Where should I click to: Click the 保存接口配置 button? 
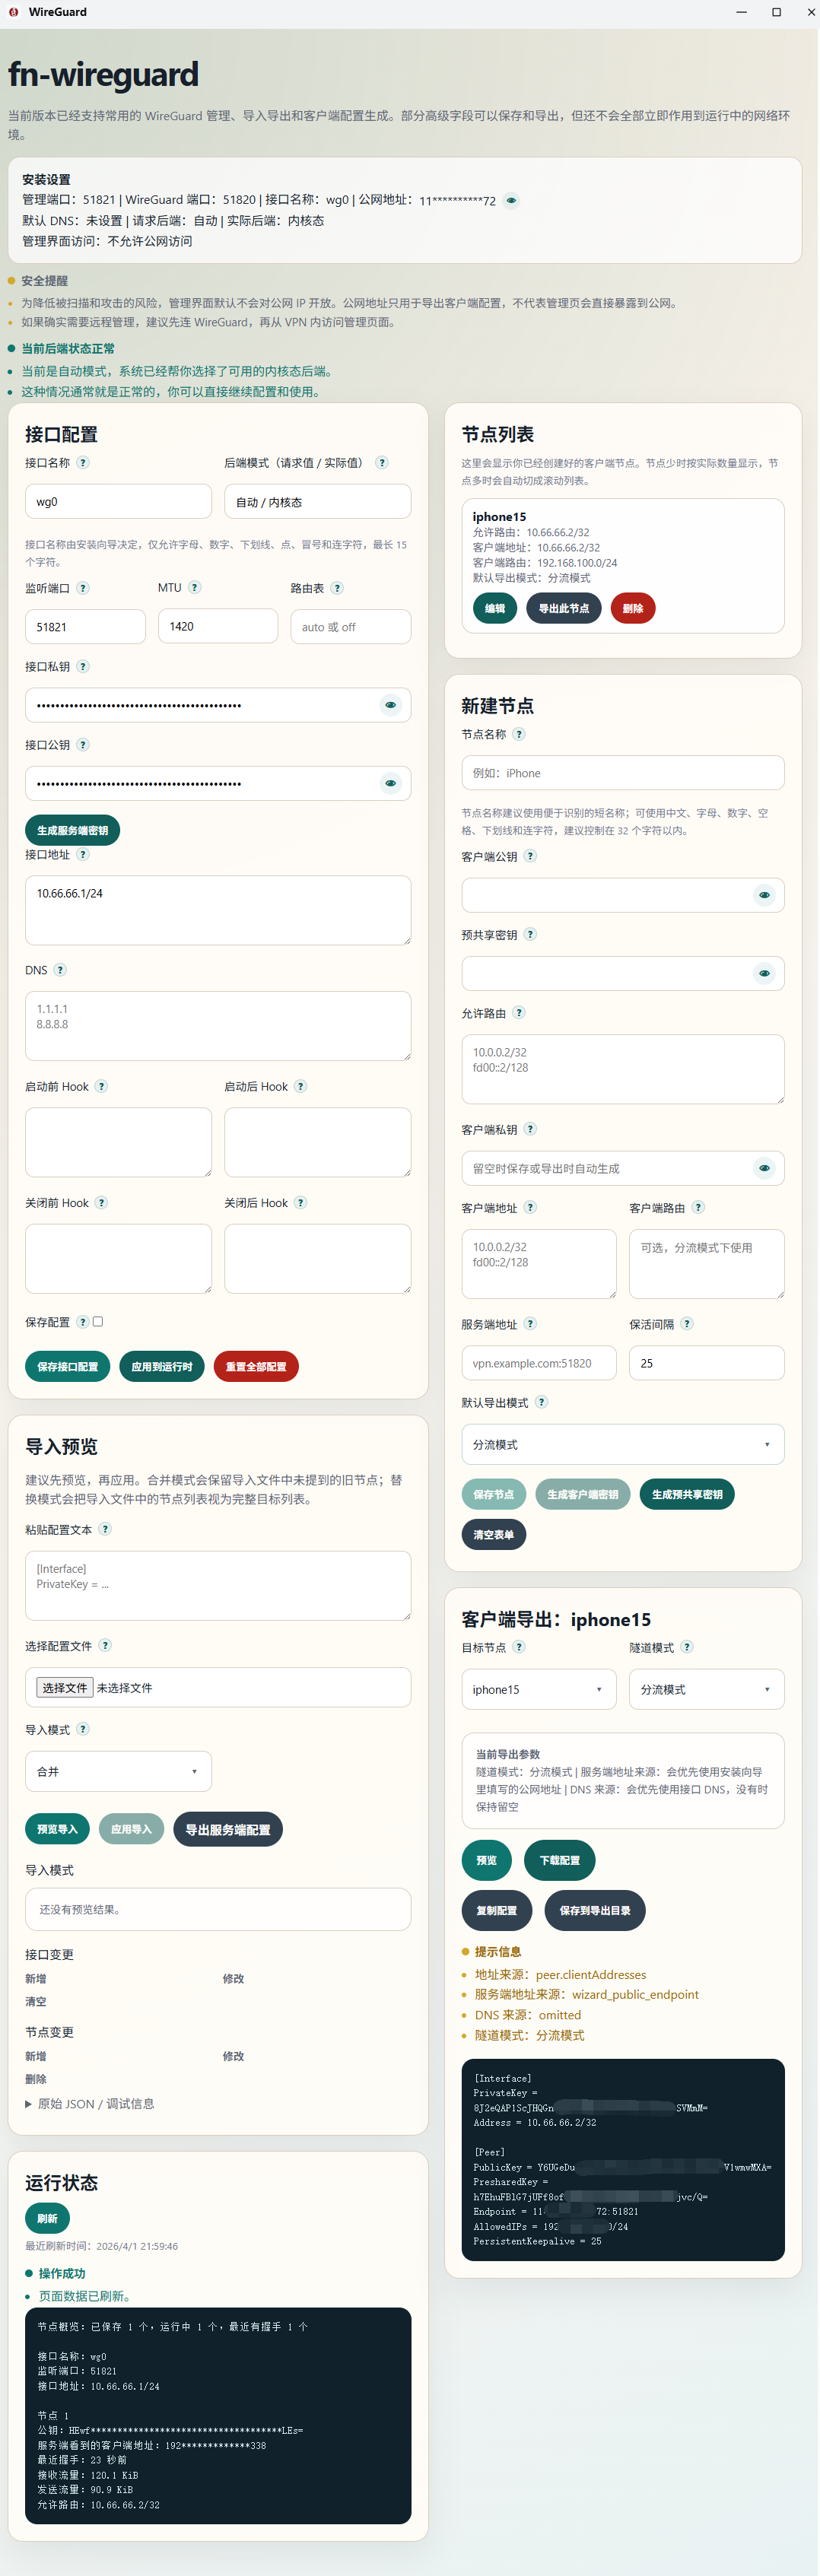point(67,1366)
